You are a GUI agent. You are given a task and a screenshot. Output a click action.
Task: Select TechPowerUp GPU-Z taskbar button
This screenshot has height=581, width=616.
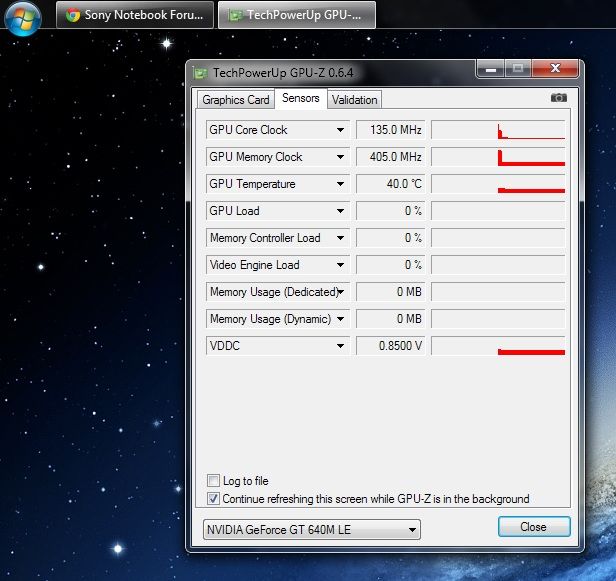click(297, 15)
